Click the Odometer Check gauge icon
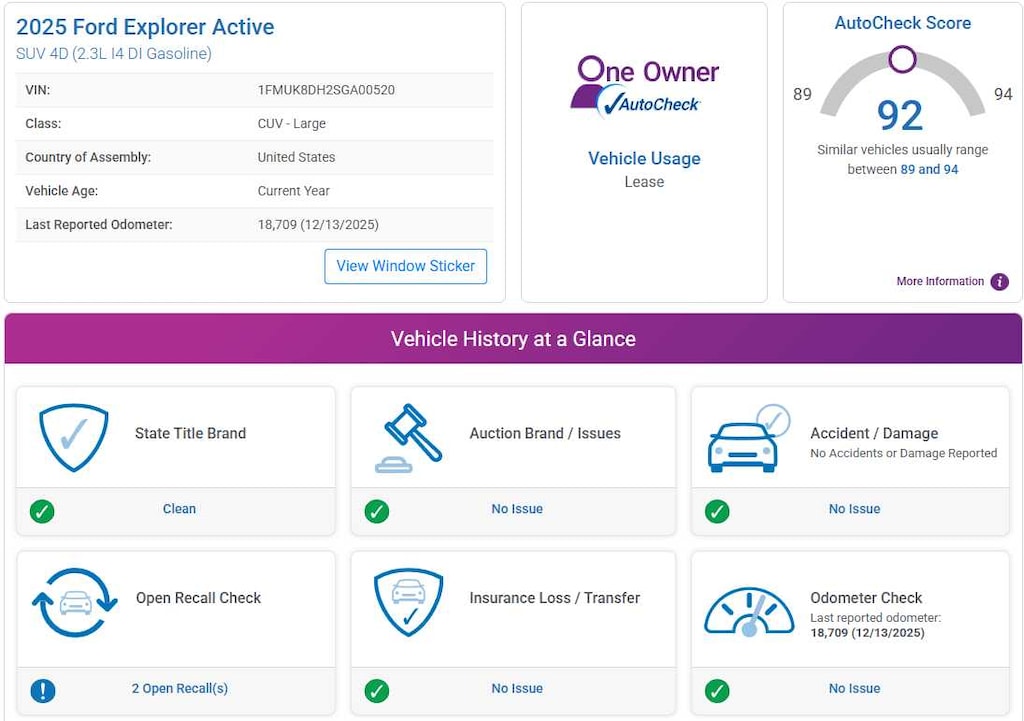 (x=748, y=610)
